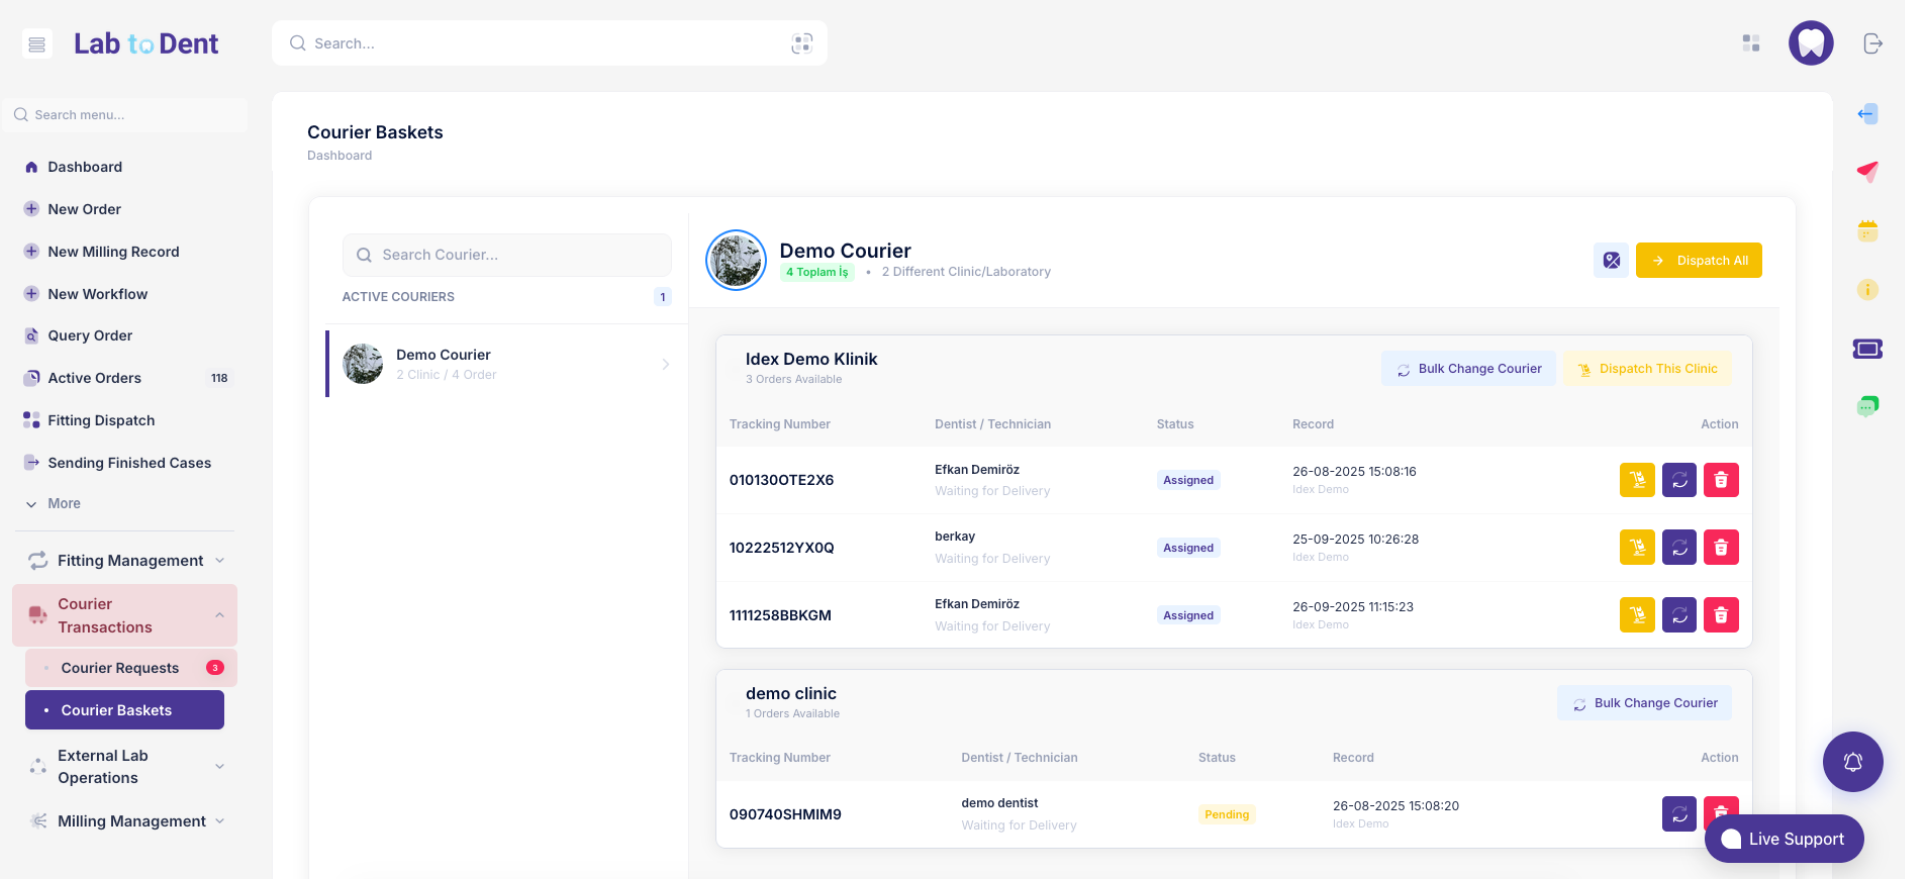Click Bulk Change Courier for Idex Demo Klinik
The width and height of the screenshot is (1905, 879).
click(x=1468, y=369)
